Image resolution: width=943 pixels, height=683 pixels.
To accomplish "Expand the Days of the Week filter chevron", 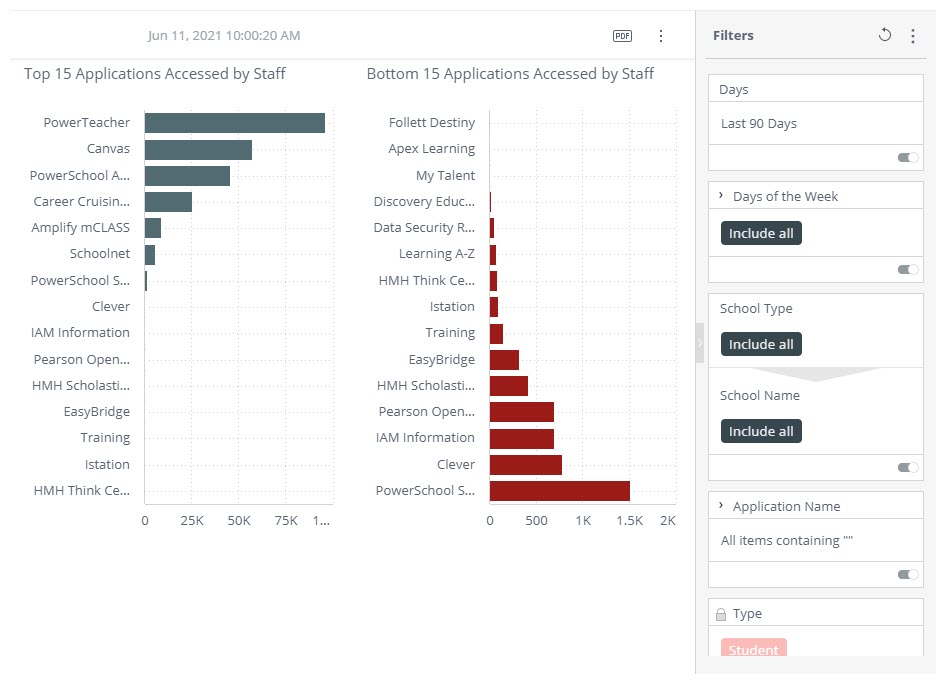I will (721, 195).
